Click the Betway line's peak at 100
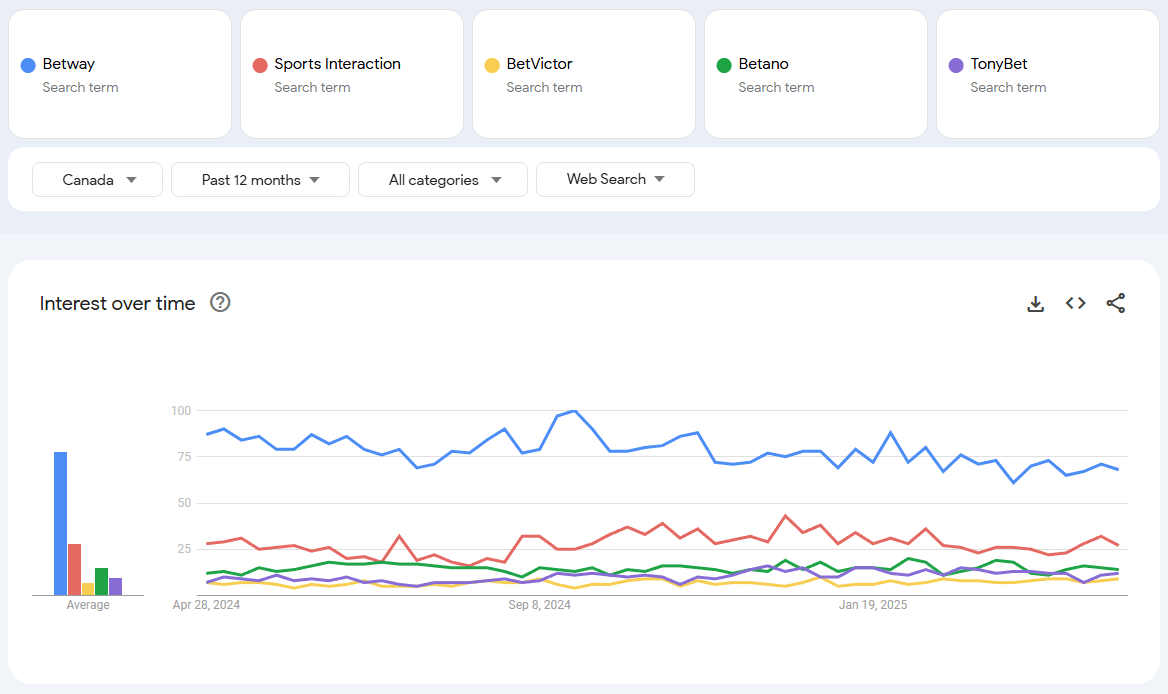This screenshot has width=1168, height=694. [574, 411]
